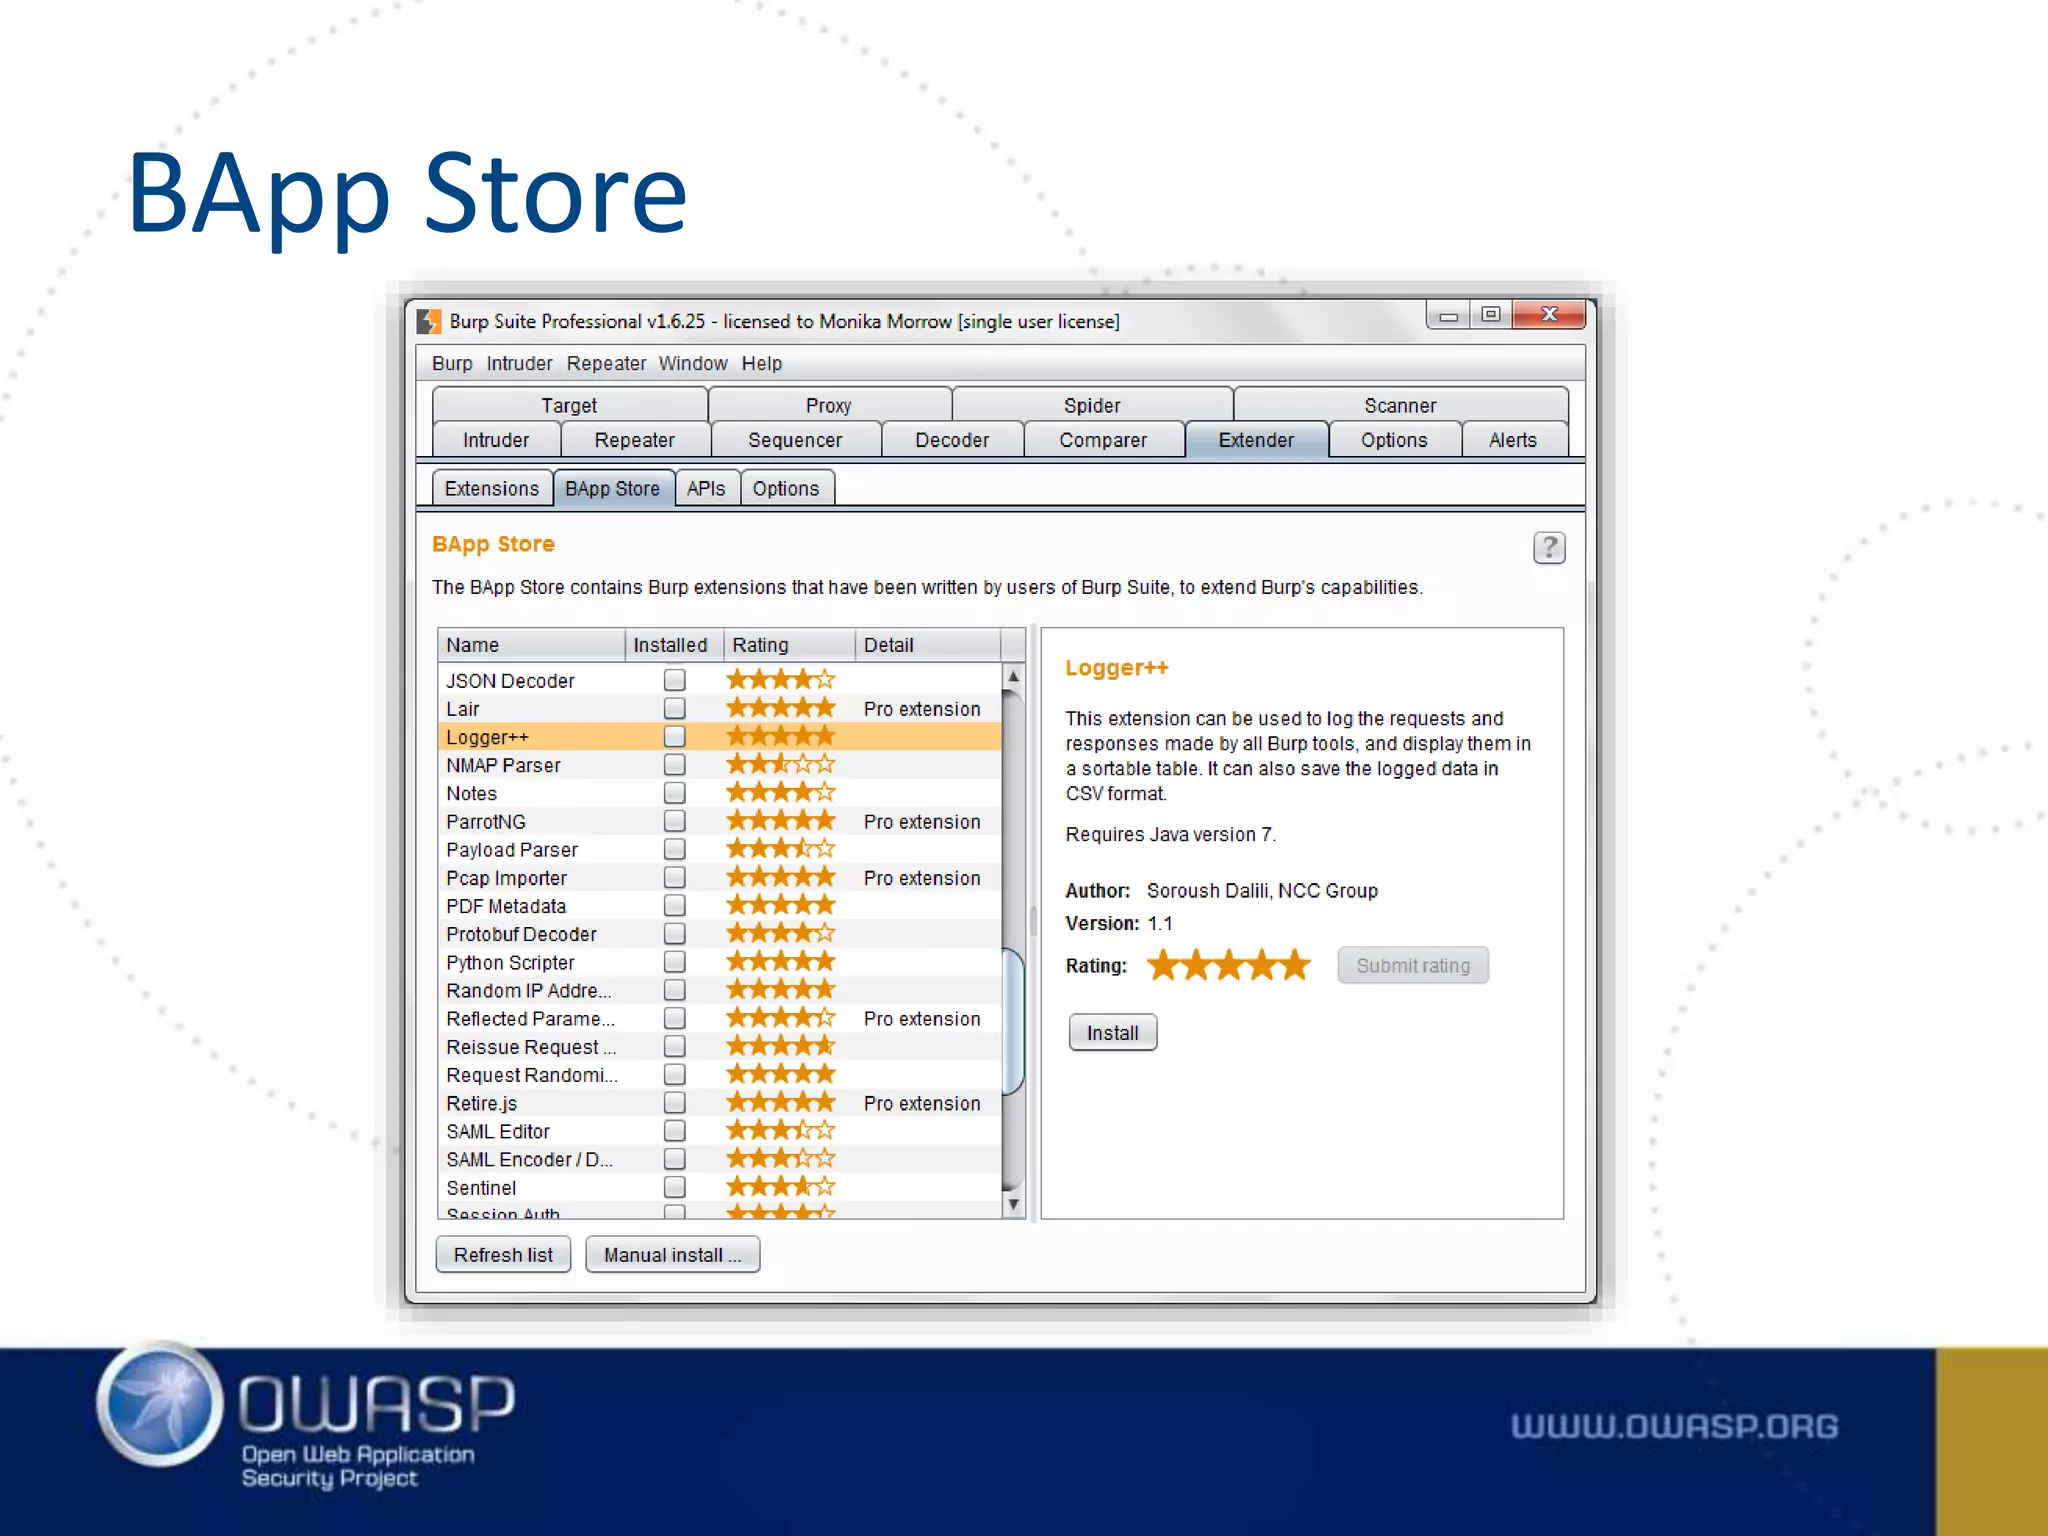Open the Repeater menu in menu bar
This screenshot has height=1536, width=2048.
tap(606, 363)
